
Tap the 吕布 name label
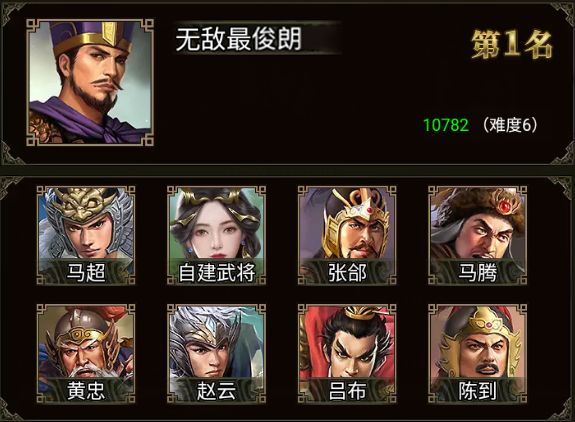click(x=347, y=390)
